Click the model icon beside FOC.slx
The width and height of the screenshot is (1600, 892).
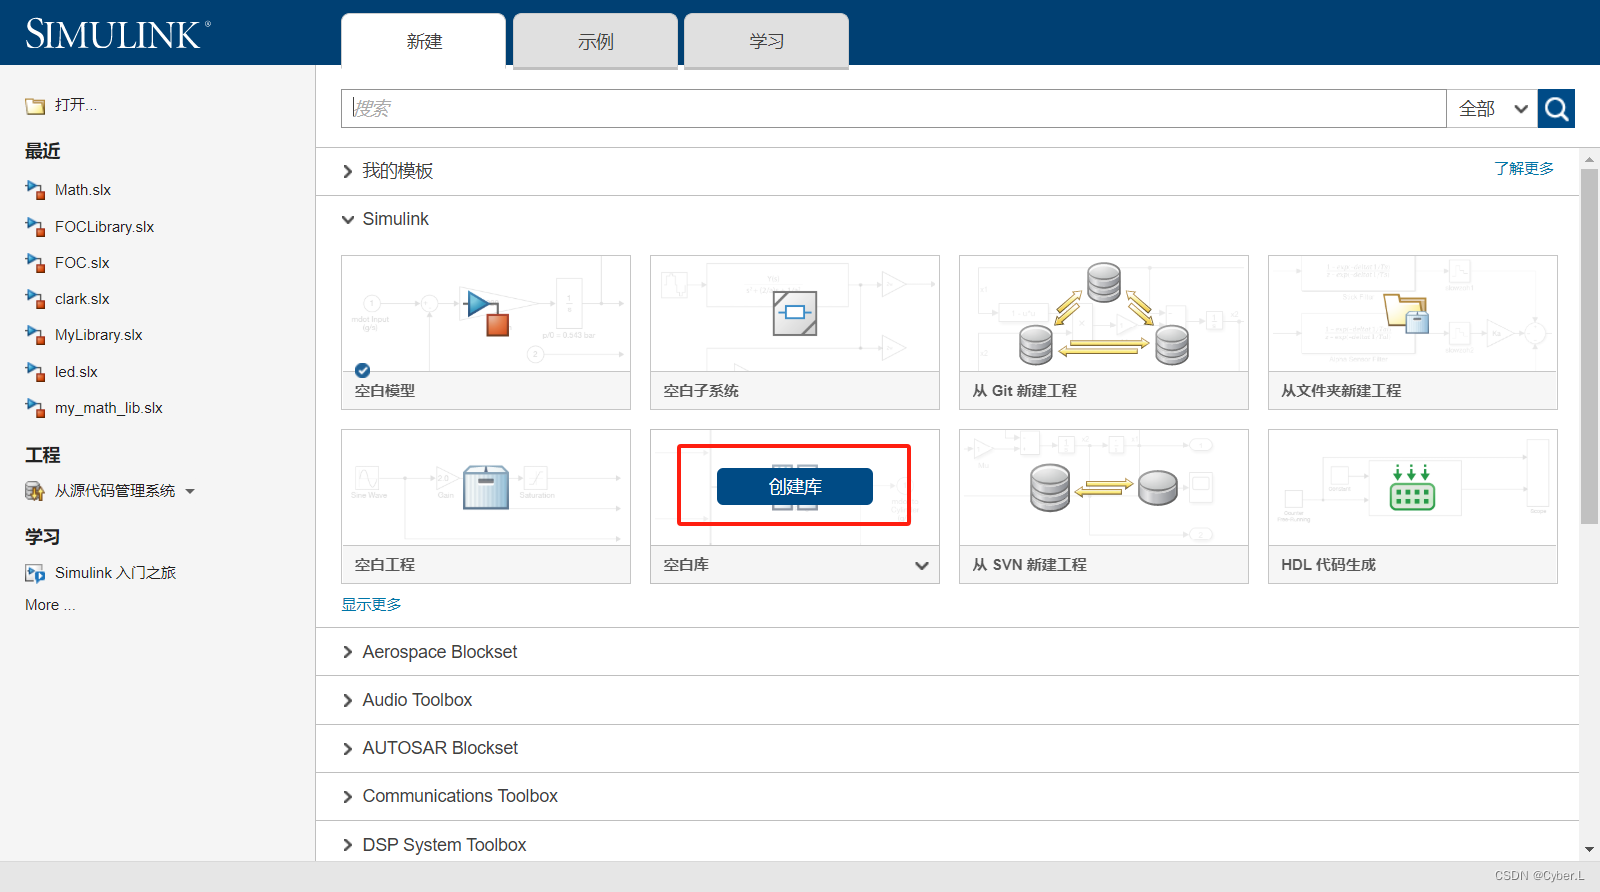point(35,263)
